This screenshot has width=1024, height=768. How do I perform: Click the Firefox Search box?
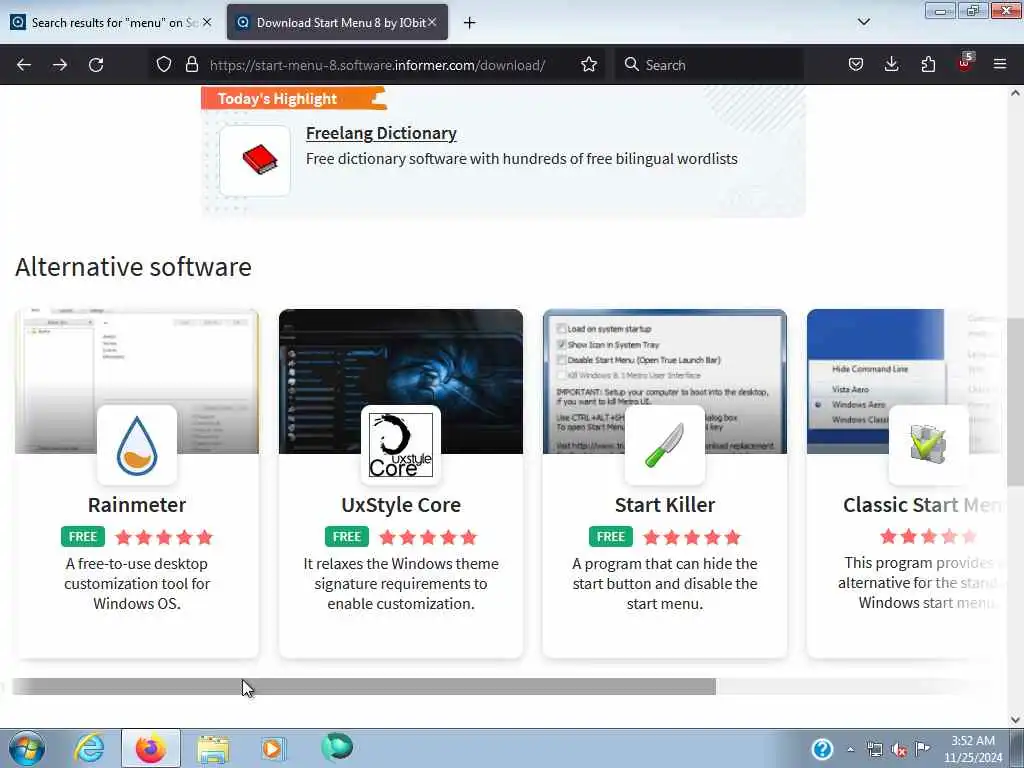[709, 65]
